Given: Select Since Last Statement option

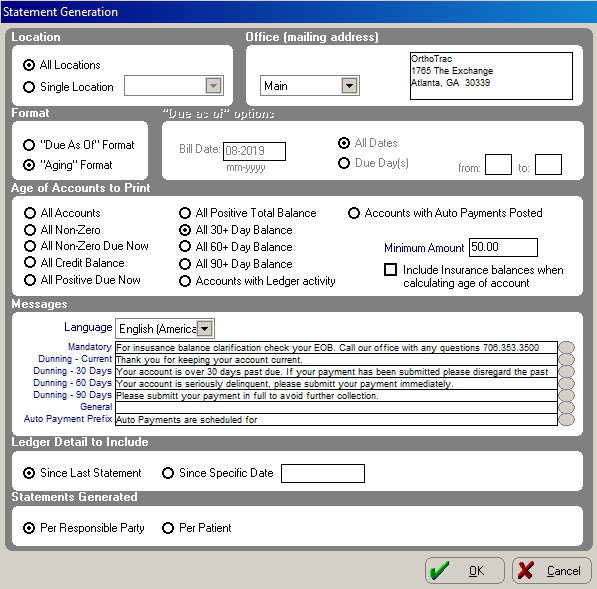Looking at the screenshot, I should pos(29,473).
